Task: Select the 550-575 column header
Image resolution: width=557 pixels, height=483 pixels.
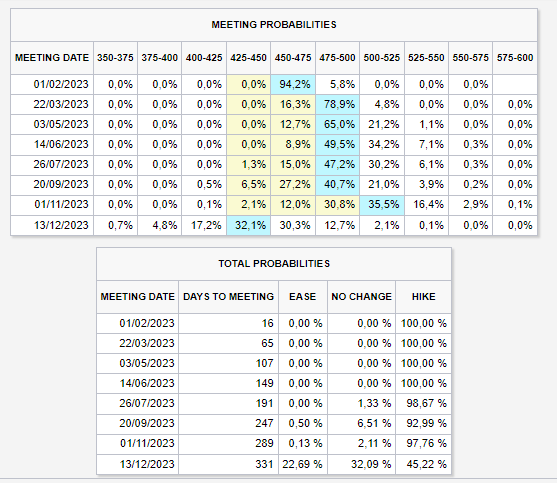Action: coord(471,58)
